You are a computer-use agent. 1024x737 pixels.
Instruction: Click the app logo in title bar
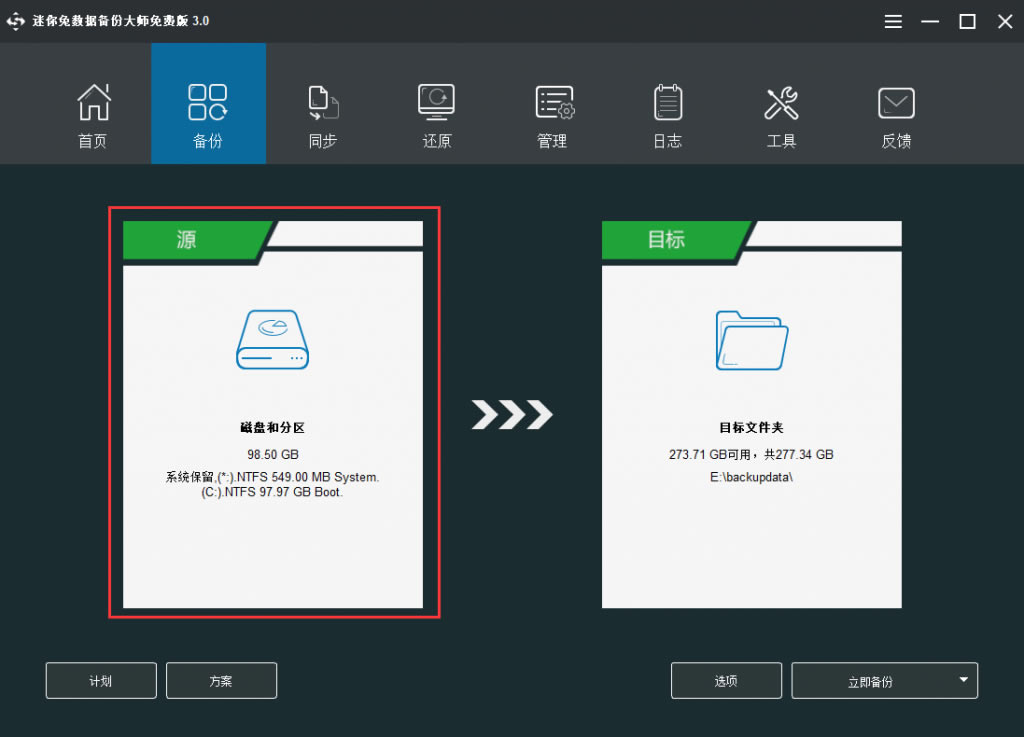click(x=16, y=21)
